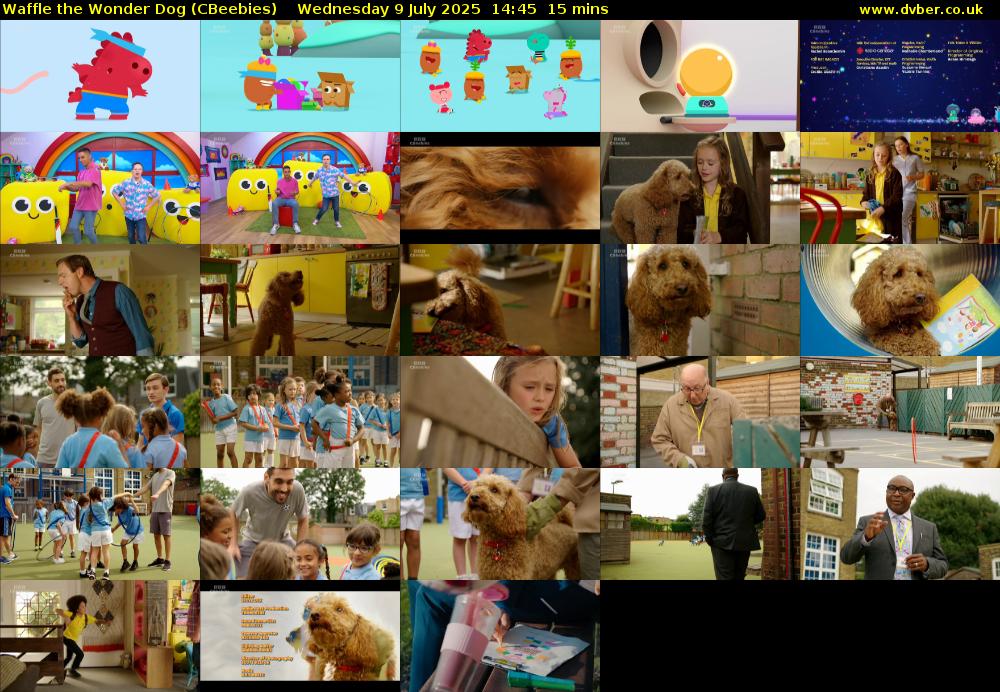Screen dimensions: 1000x692
Task: Select the end credits thumbnail with dog
Action: pos(300,636)
